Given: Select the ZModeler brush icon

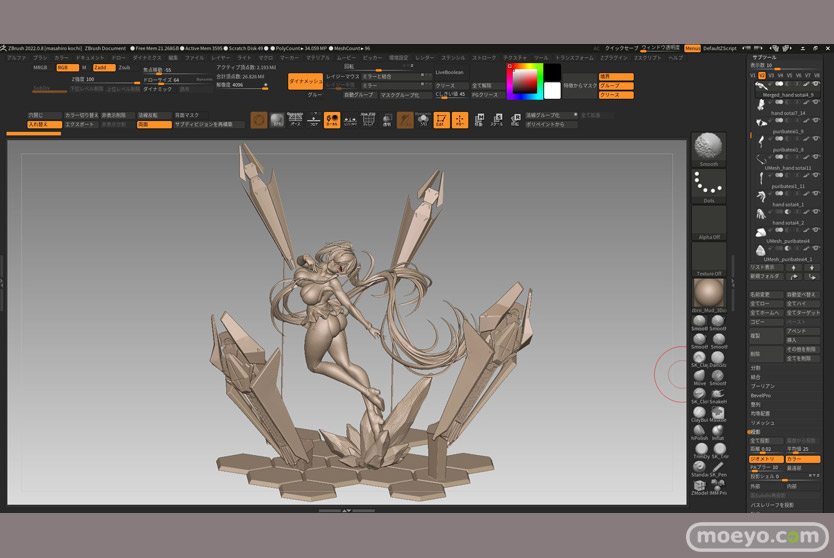Looking at the screenshot, I should (x=699, y=487).
